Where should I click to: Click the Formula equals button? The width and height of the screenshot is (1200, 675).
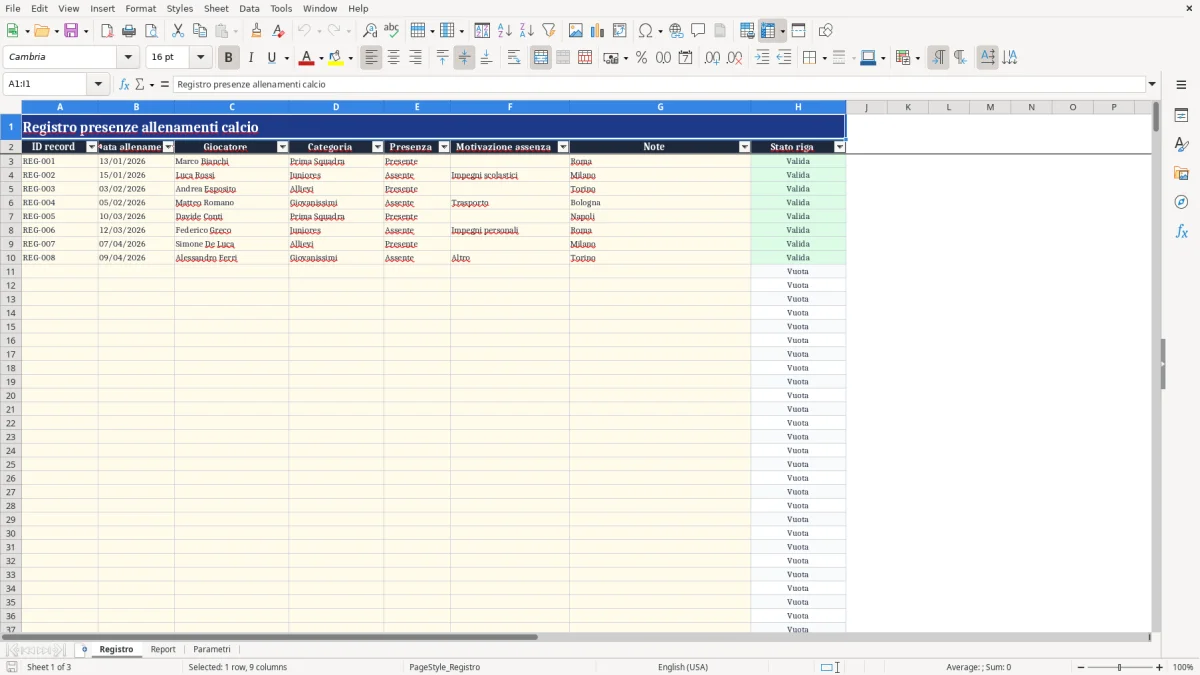(x=165, y=84)
